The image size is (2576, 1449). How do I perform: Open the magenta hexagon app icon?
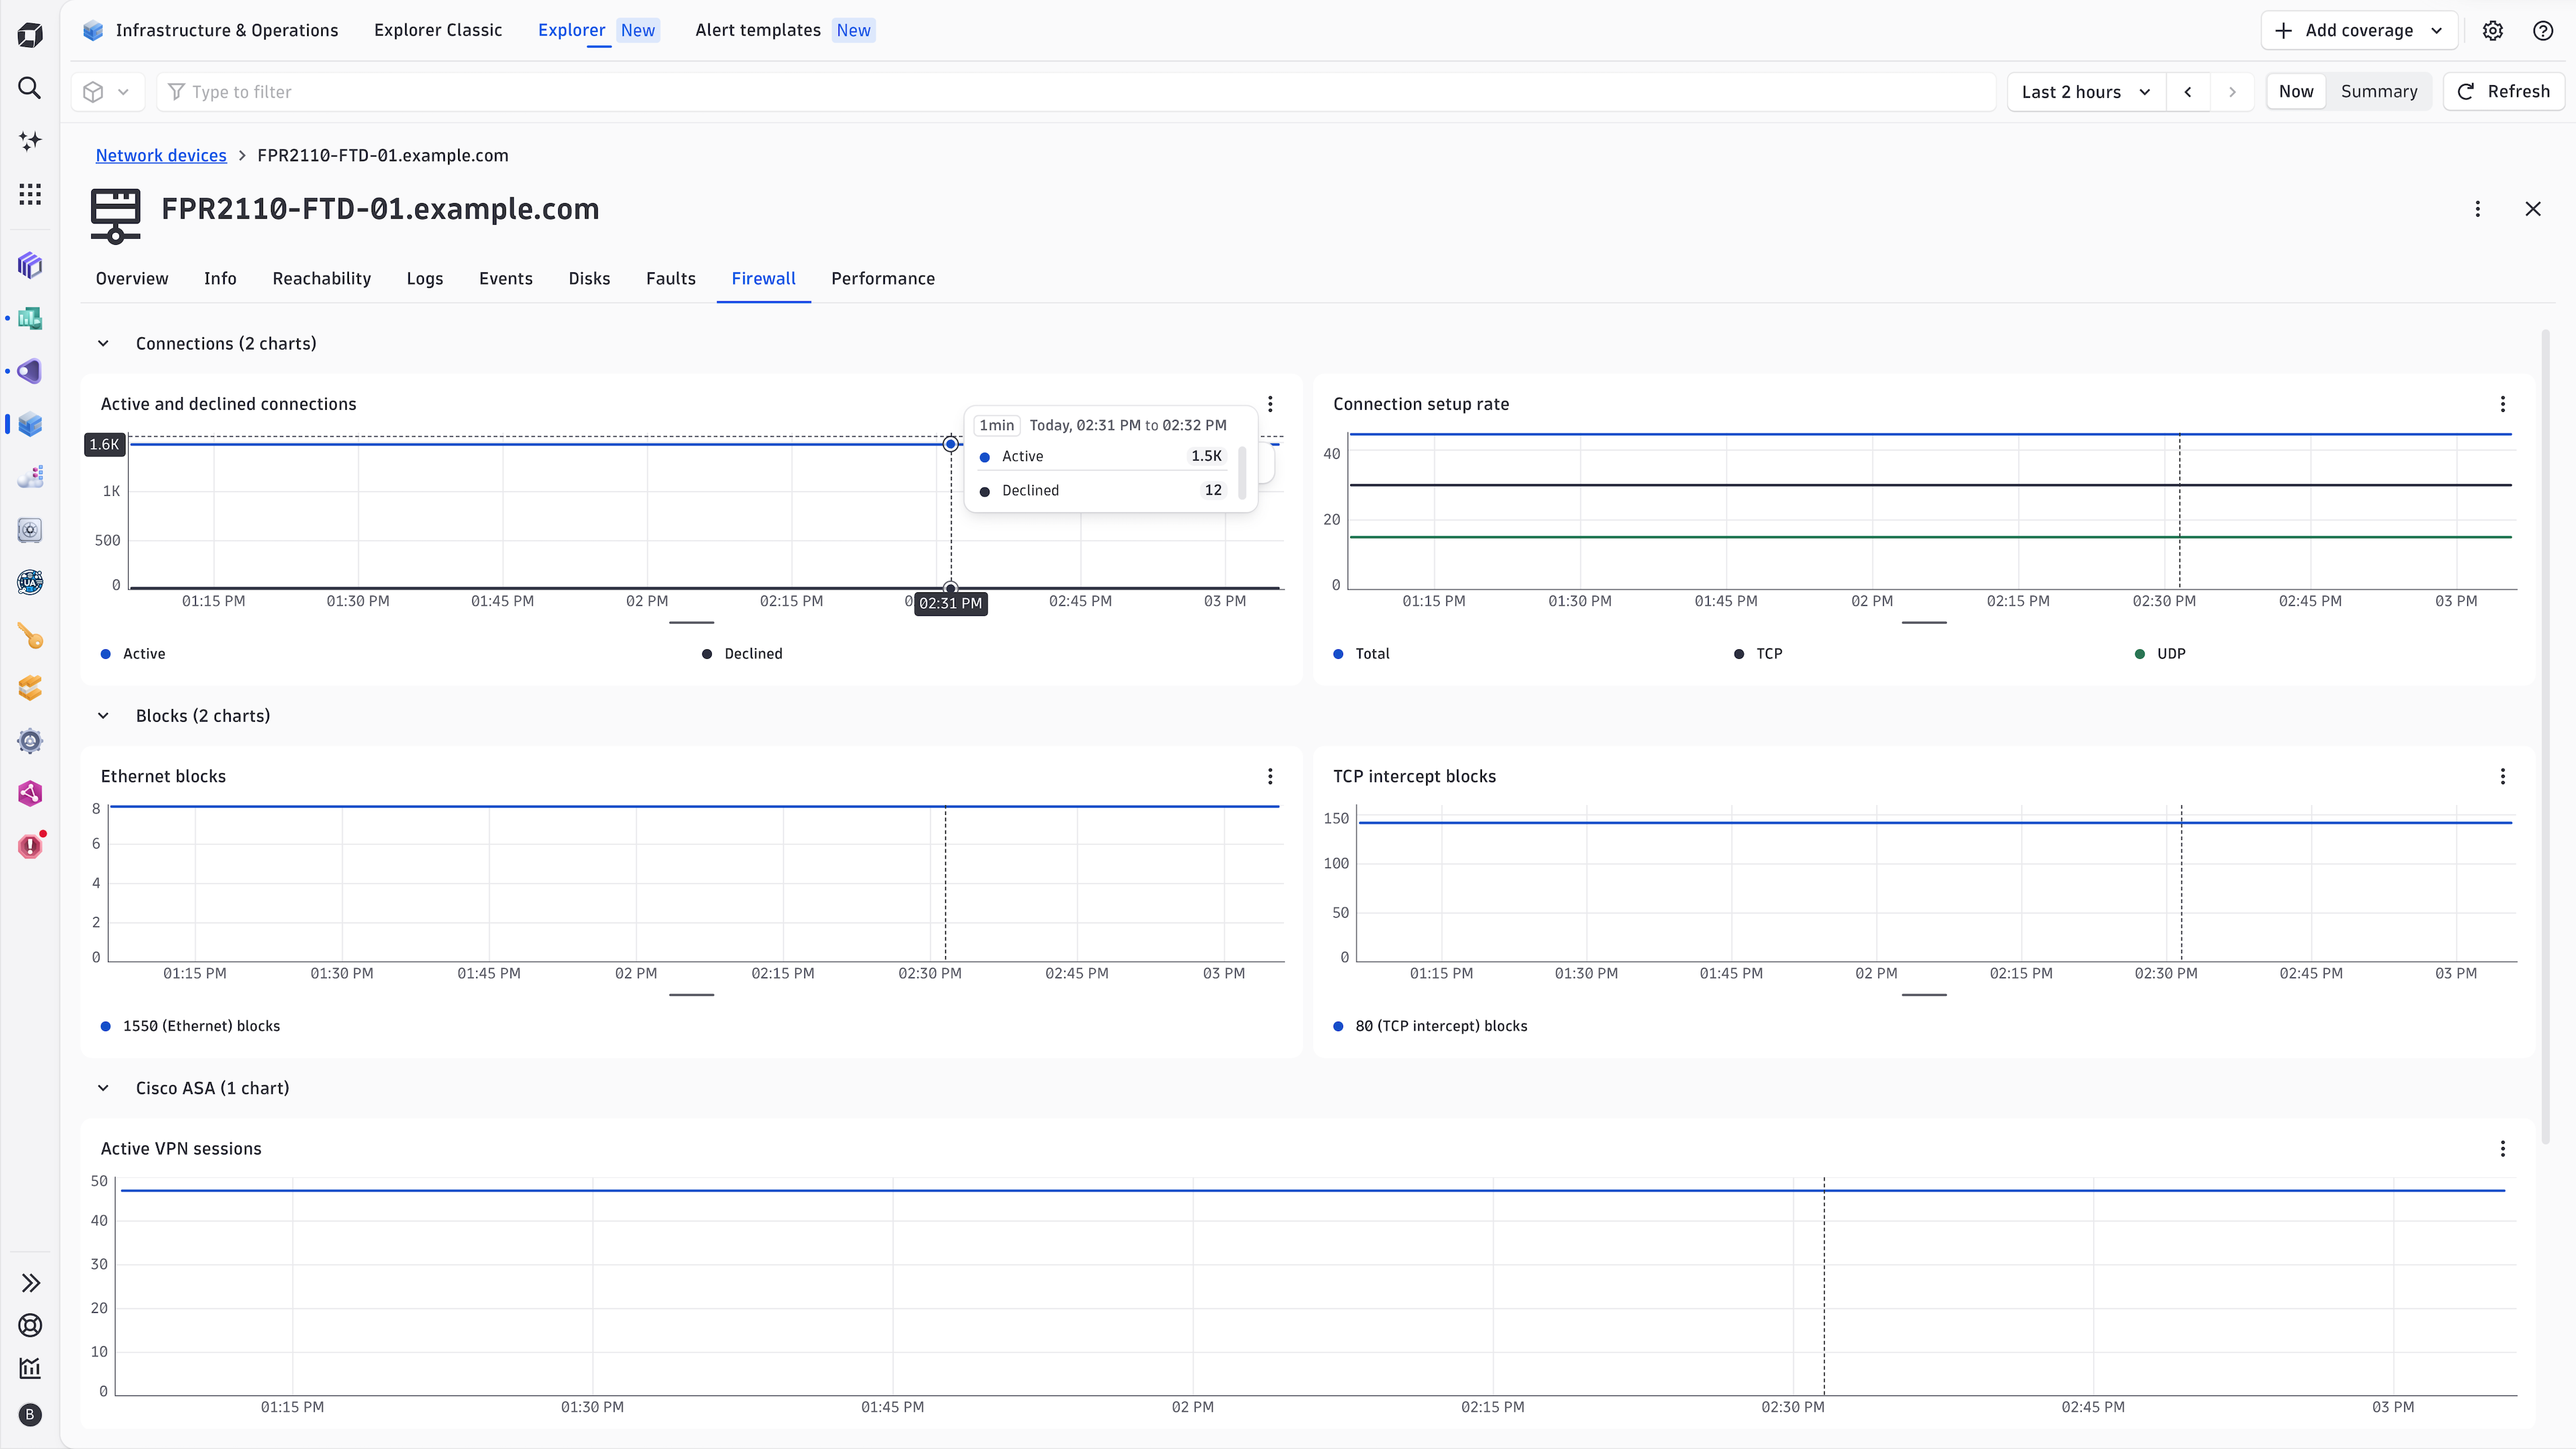(30, 794)
